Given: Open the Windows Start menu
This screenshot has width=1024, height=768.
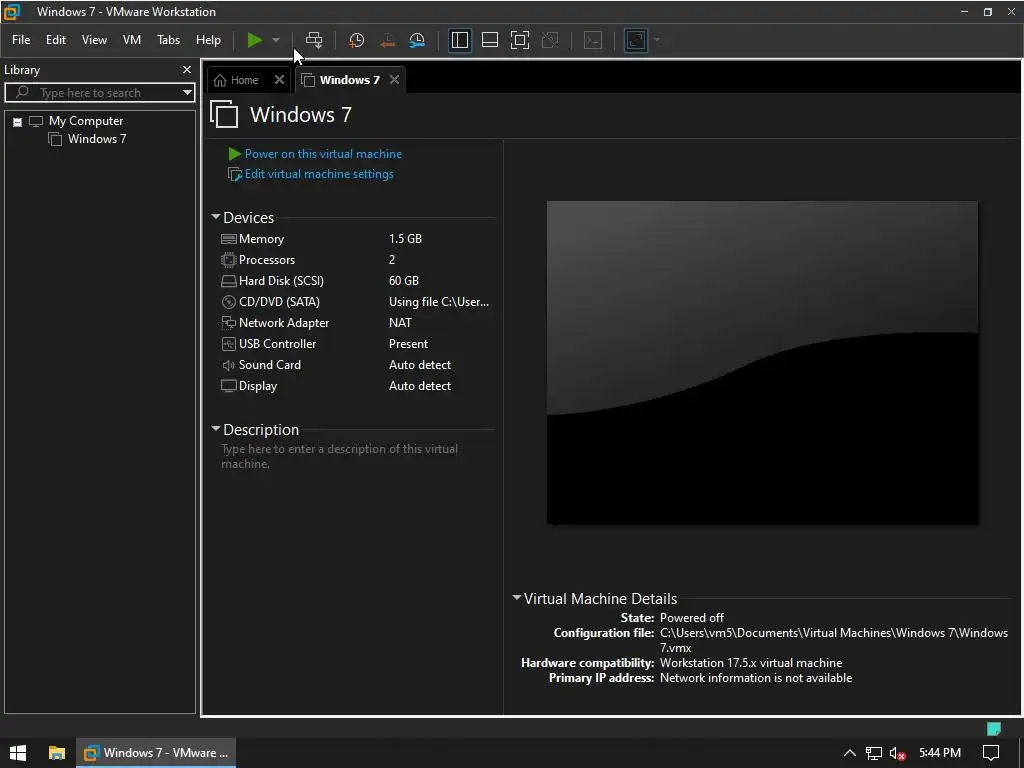Looking at the screenshot, I should [x=18, y=752].
